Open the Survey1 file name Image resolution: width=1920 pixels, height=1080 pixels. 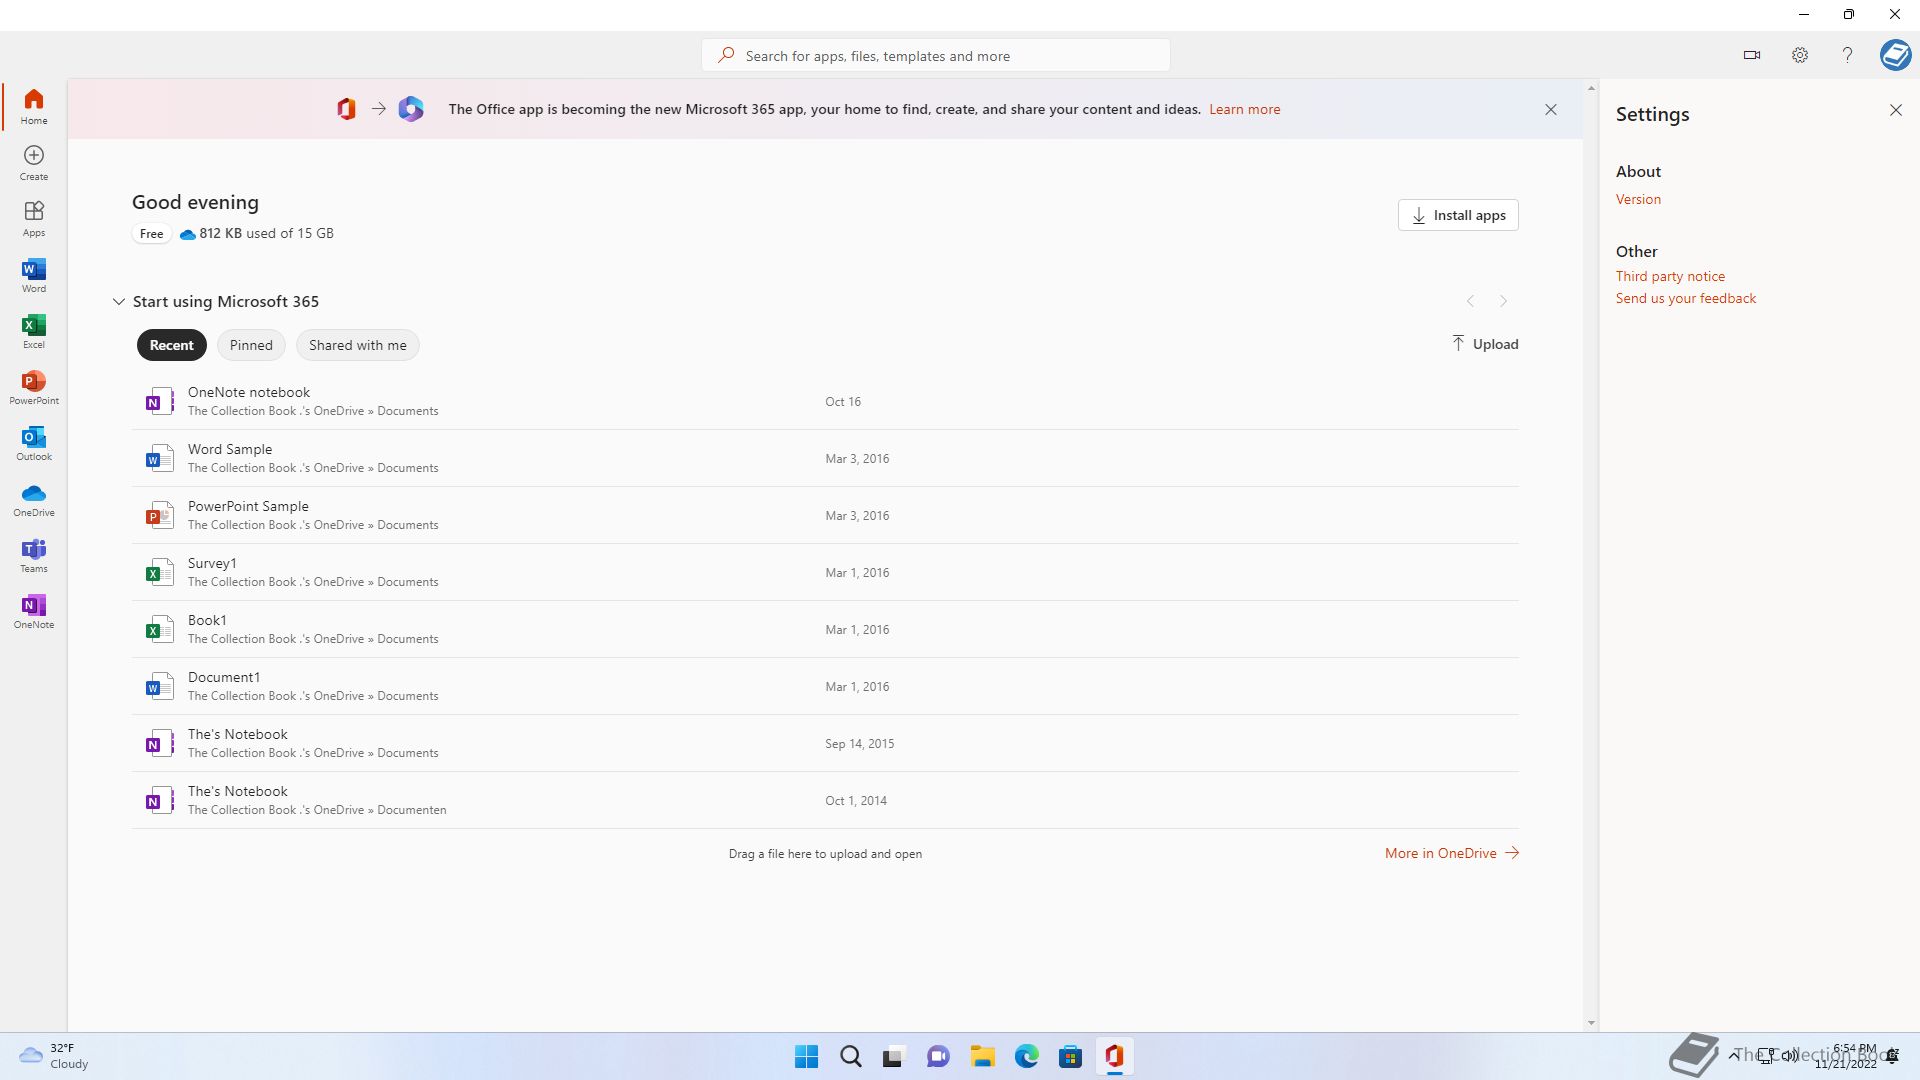pyautogui.click(x=212, y=563)
